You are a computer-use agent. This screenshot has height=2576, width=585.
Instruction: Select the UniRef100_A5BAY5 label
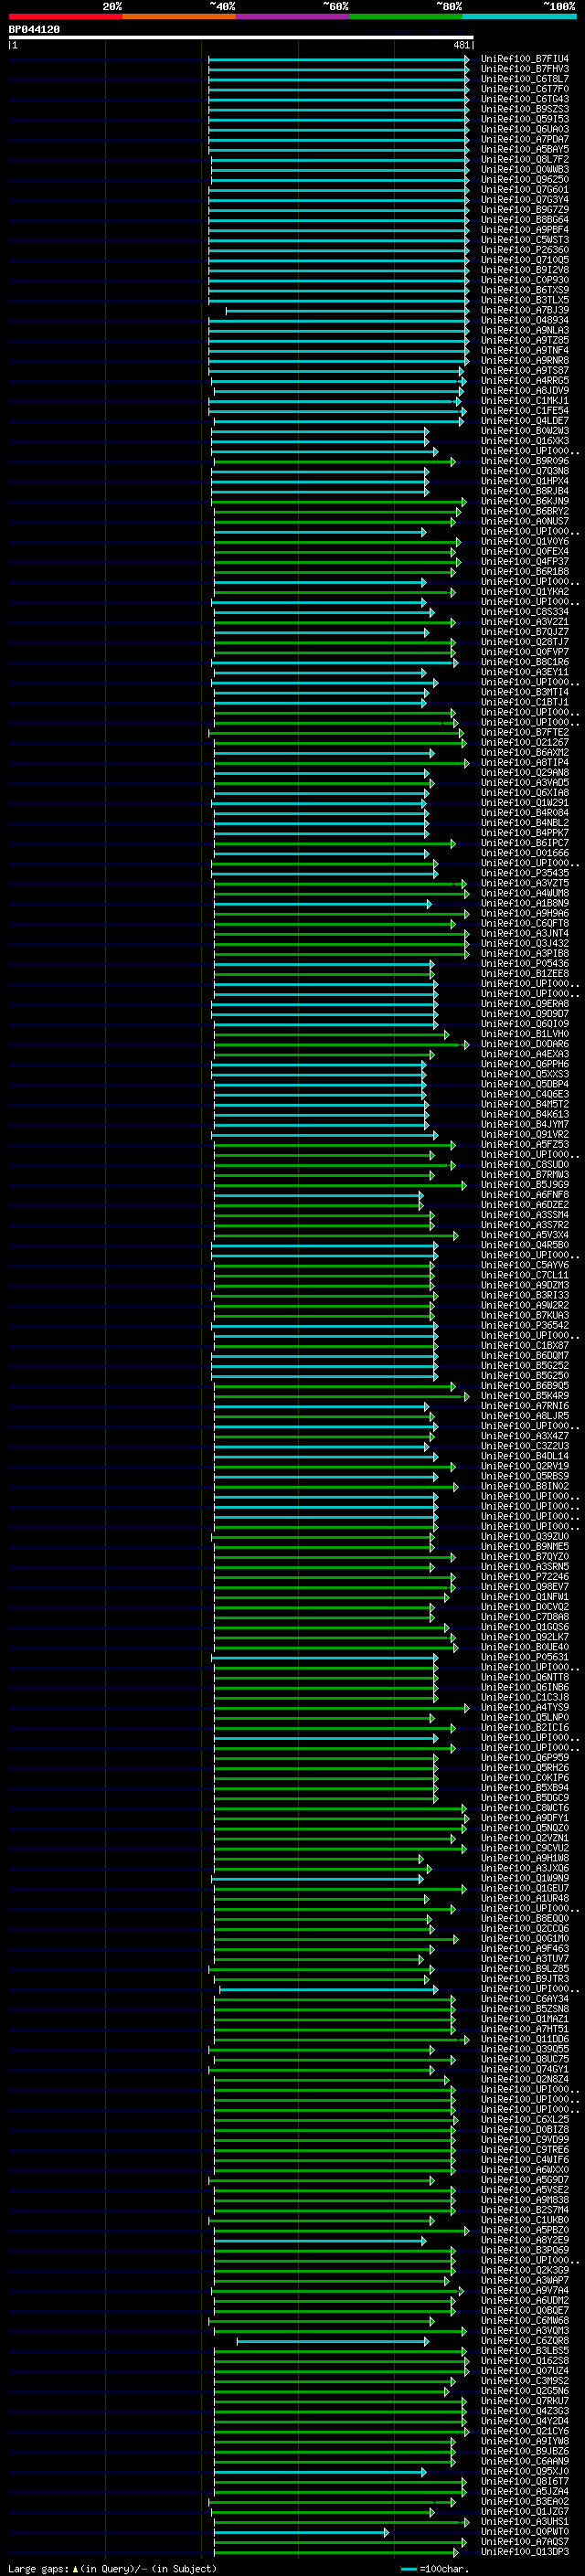pyautogui.click(x=524, y=149)
